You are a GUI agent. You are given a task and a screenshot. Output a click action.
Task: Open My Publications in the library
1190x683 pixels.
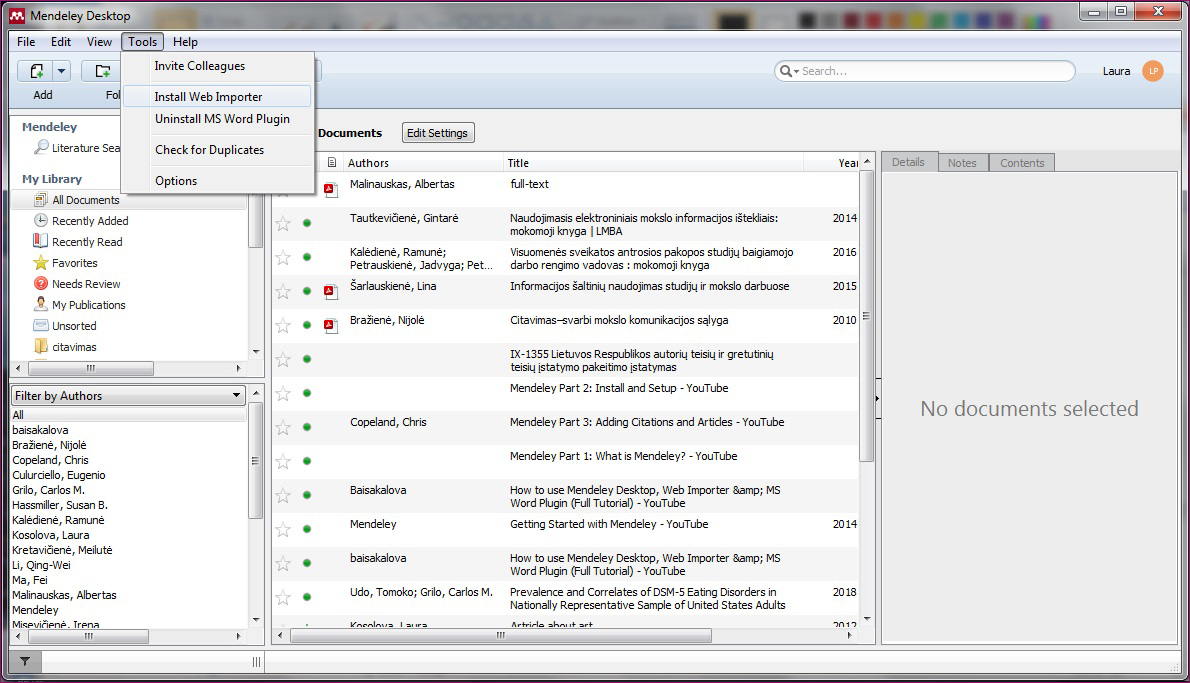[x=88, y=305]
